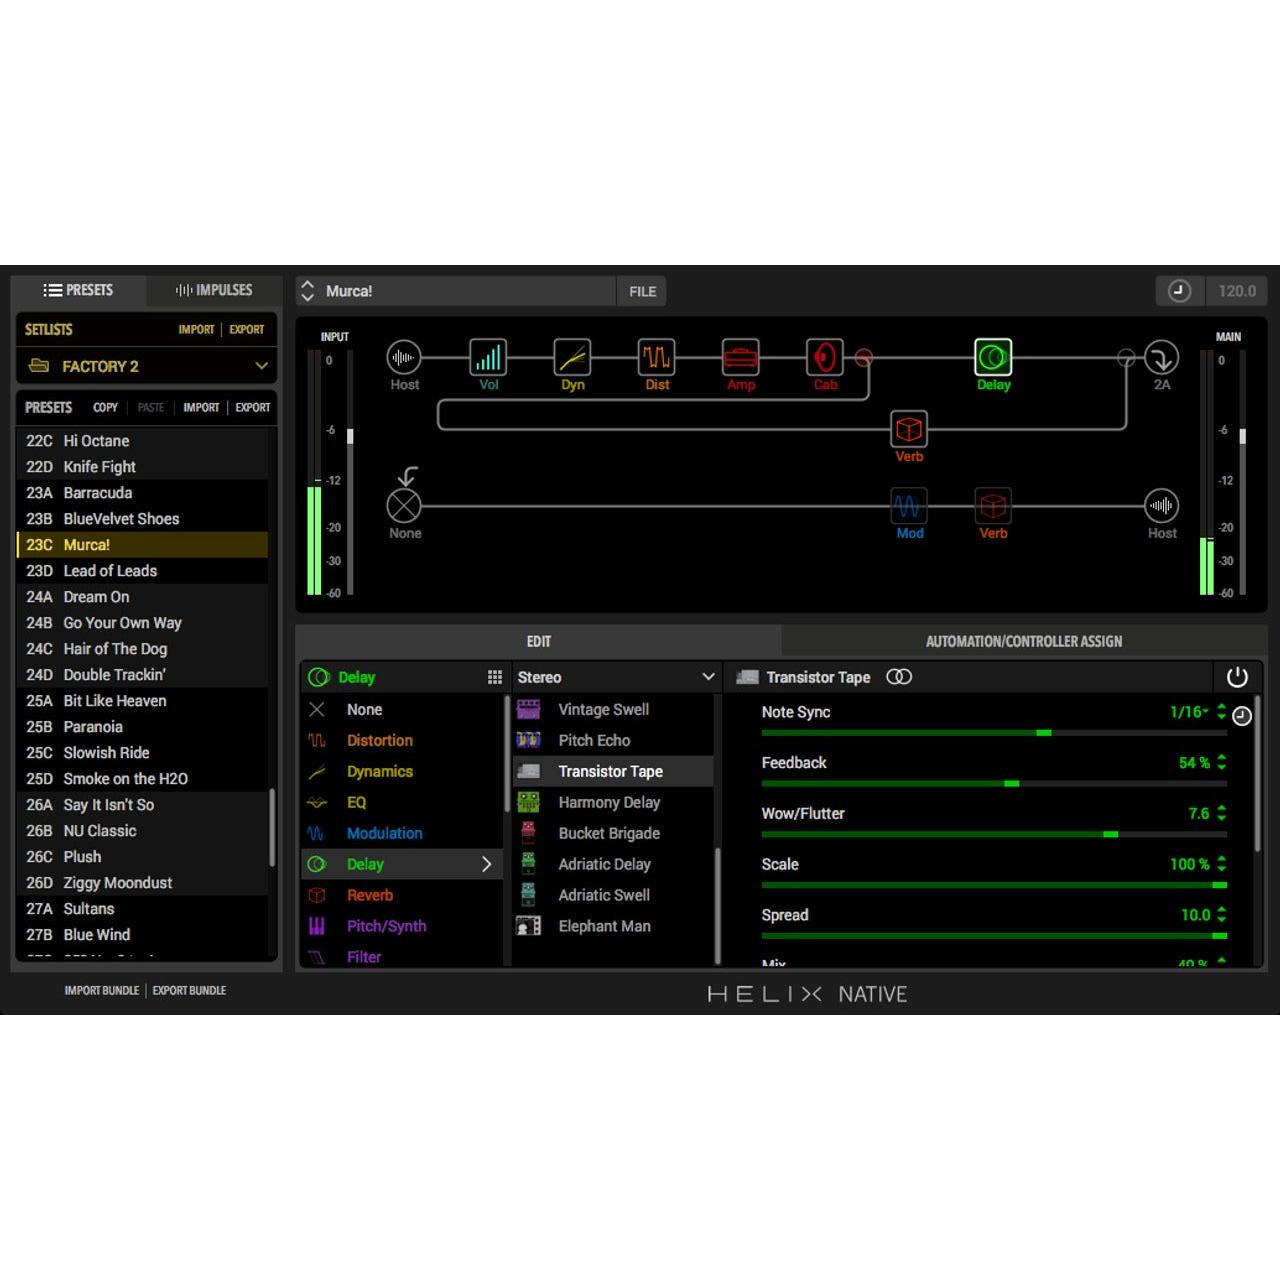
Task: Expand the Delay category submenu arrow
Action: 487,864
